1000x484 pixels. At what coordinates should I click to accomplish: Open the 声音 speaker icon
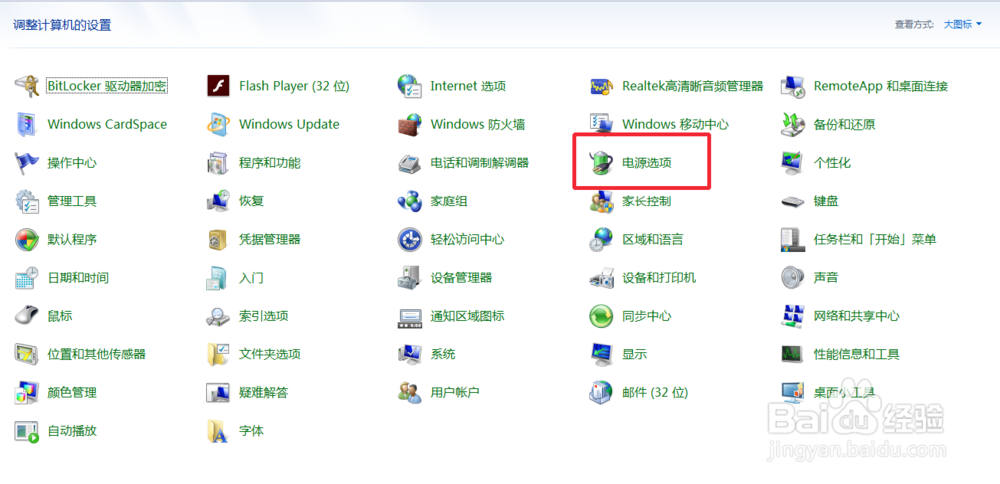[793, 277]
